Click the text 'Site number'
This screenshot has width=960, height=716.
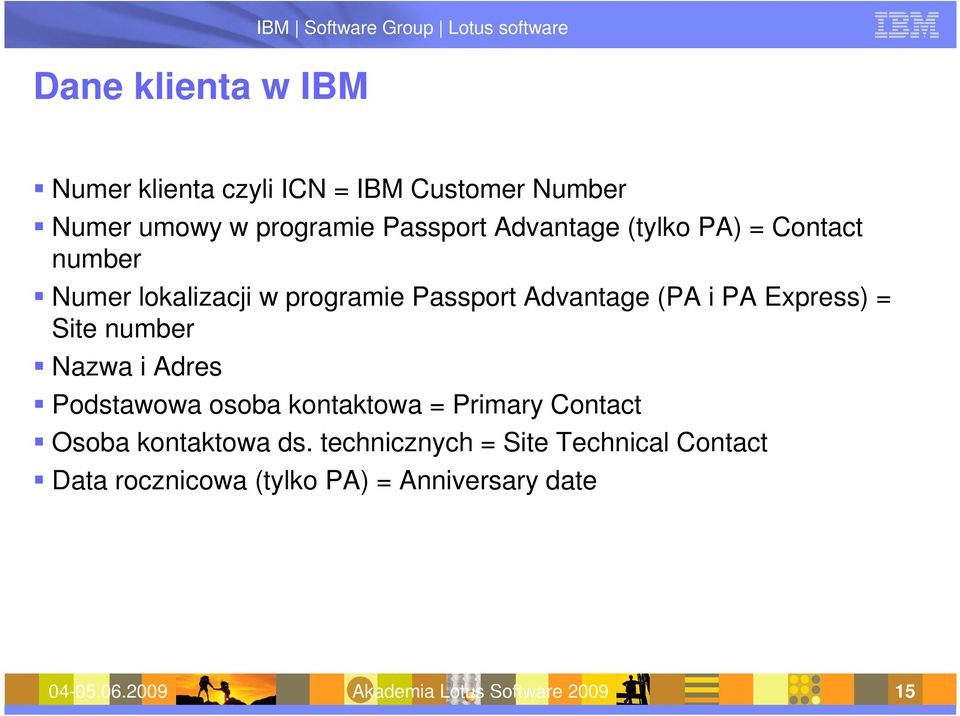tap(123, 328)
